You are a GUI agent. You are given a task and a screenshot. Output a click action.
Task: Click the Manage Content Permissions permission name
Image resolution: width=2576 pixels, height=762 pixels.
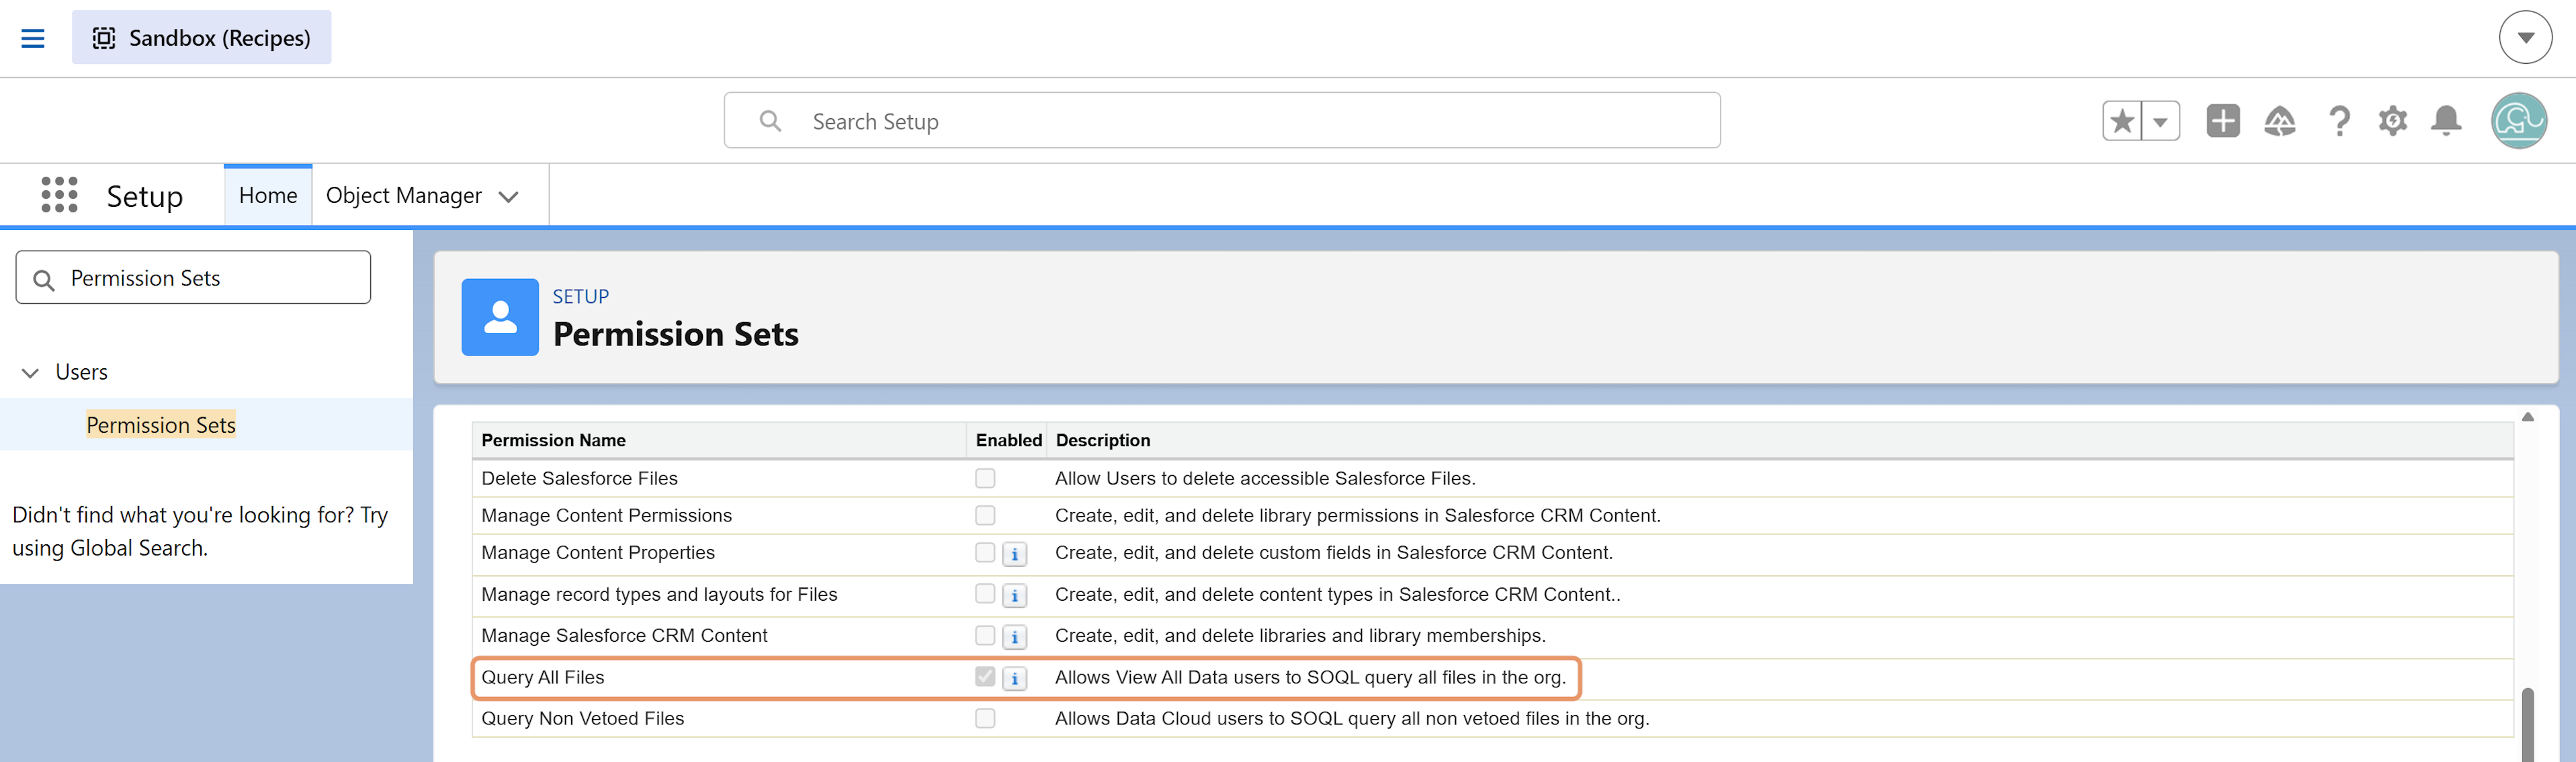606,516
